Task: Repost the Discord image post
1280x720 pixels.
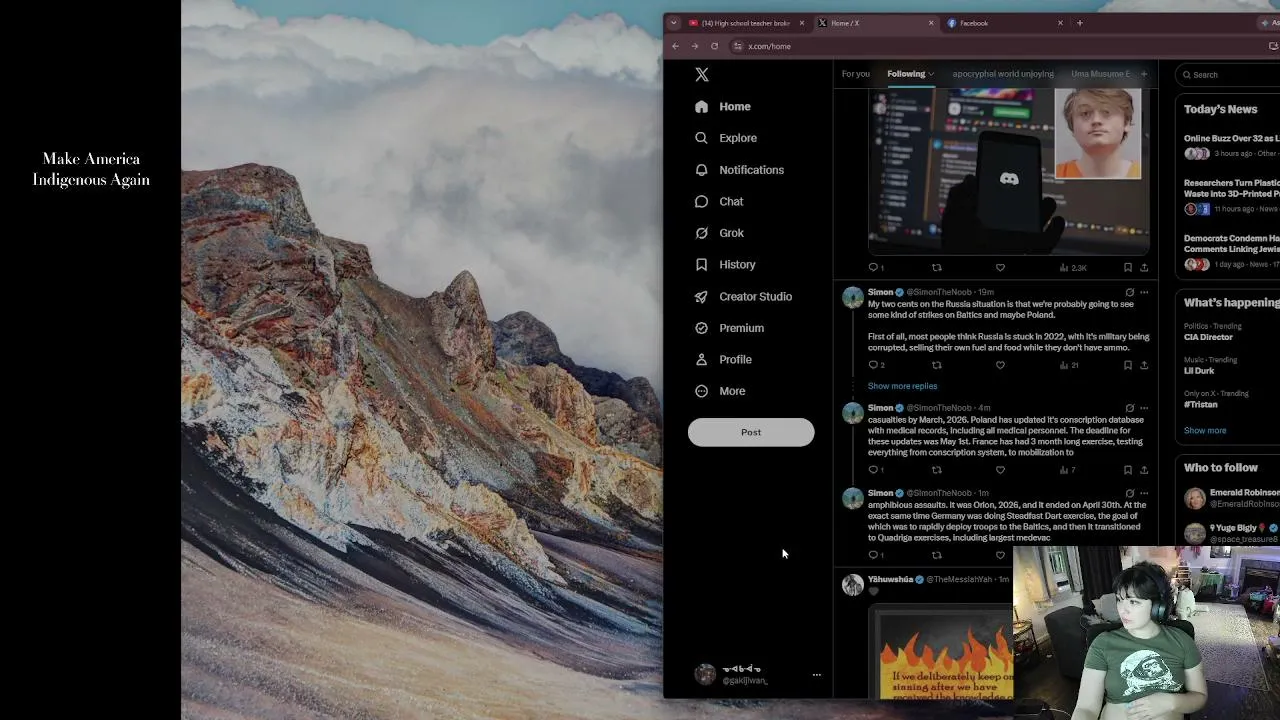Action: click(x=937, y=268)
